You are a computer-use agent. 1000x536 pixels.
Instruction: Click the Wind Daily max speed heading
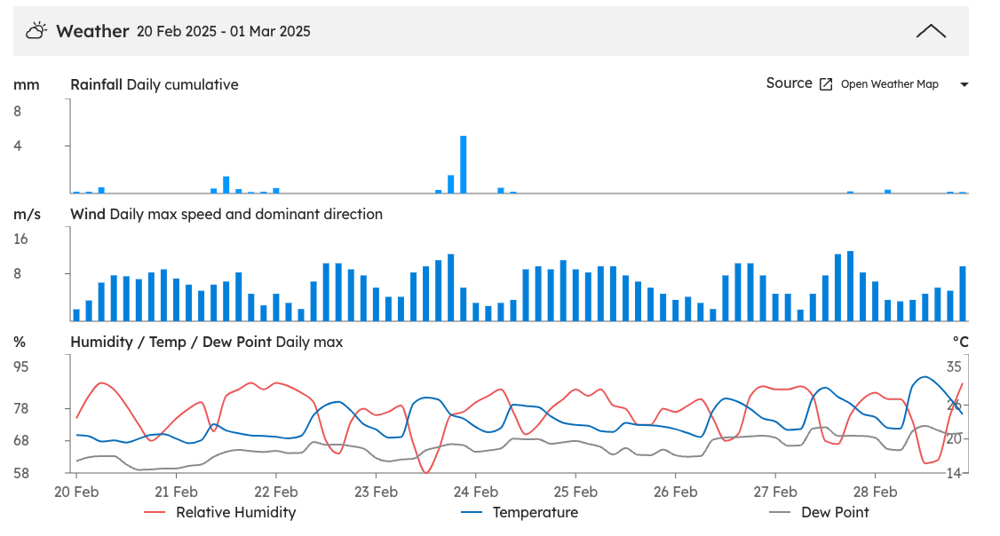point(226,214)
